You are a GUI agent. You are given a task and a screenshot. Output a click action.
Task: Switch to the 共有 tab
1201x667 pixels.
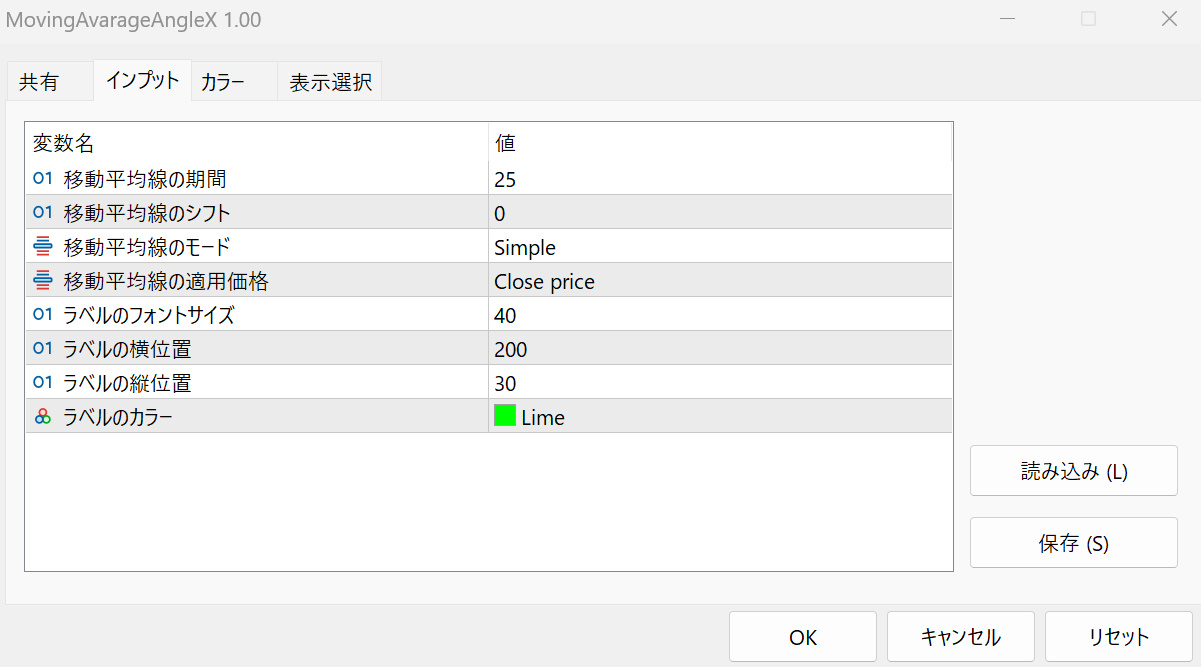click(x=39, y=82)
